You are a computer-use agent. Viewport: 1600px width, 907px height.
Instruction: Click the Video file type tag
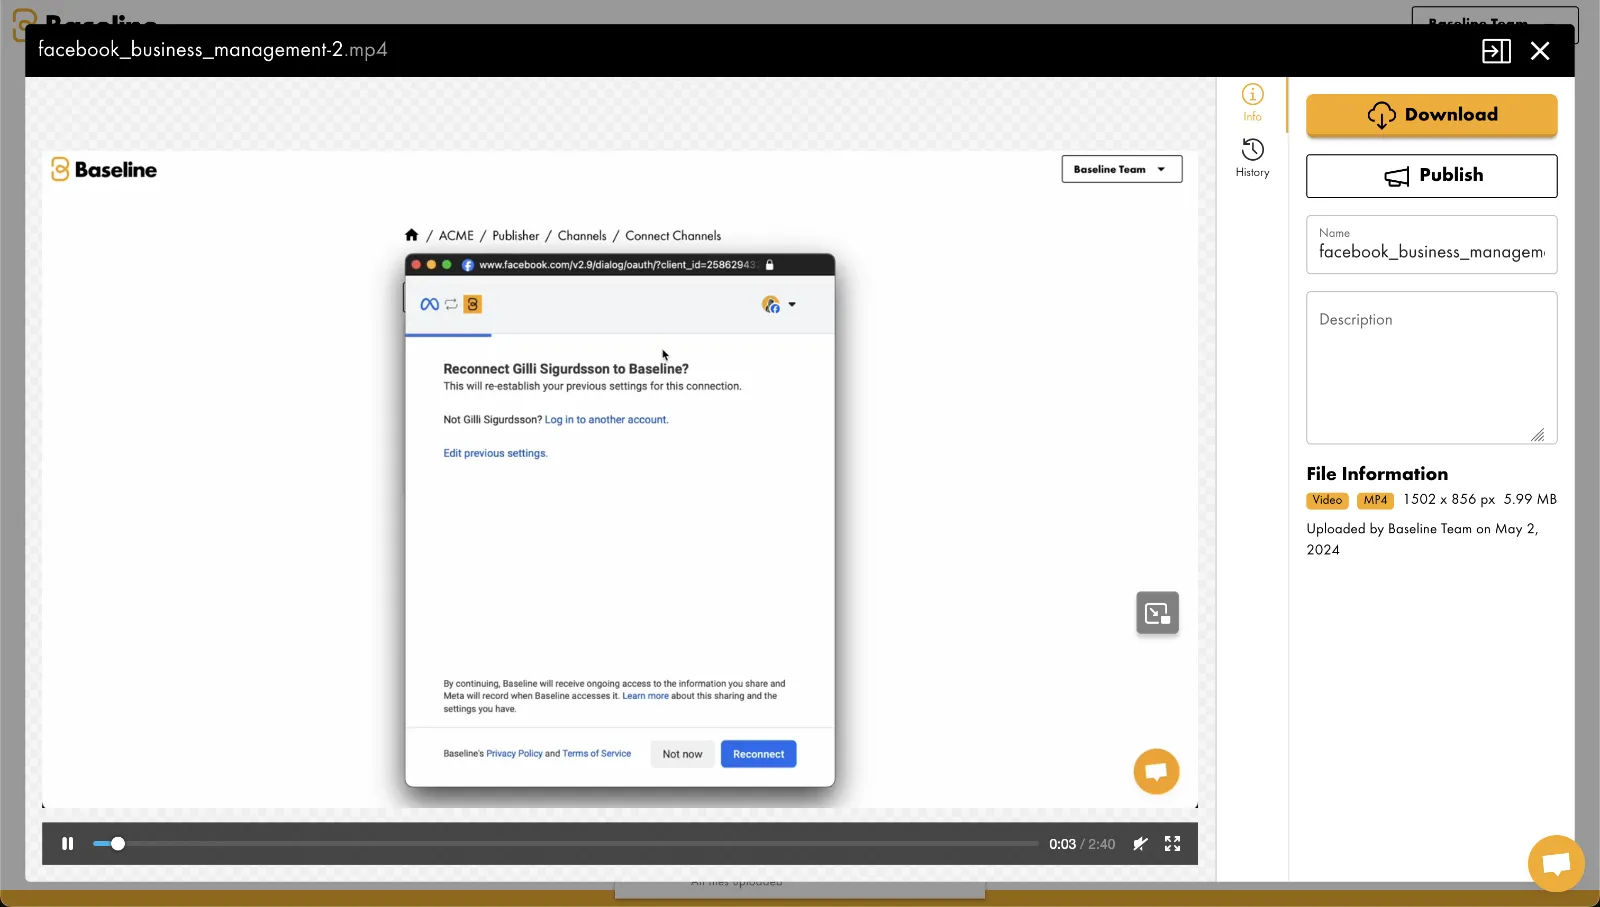[x=1327, y=500]
